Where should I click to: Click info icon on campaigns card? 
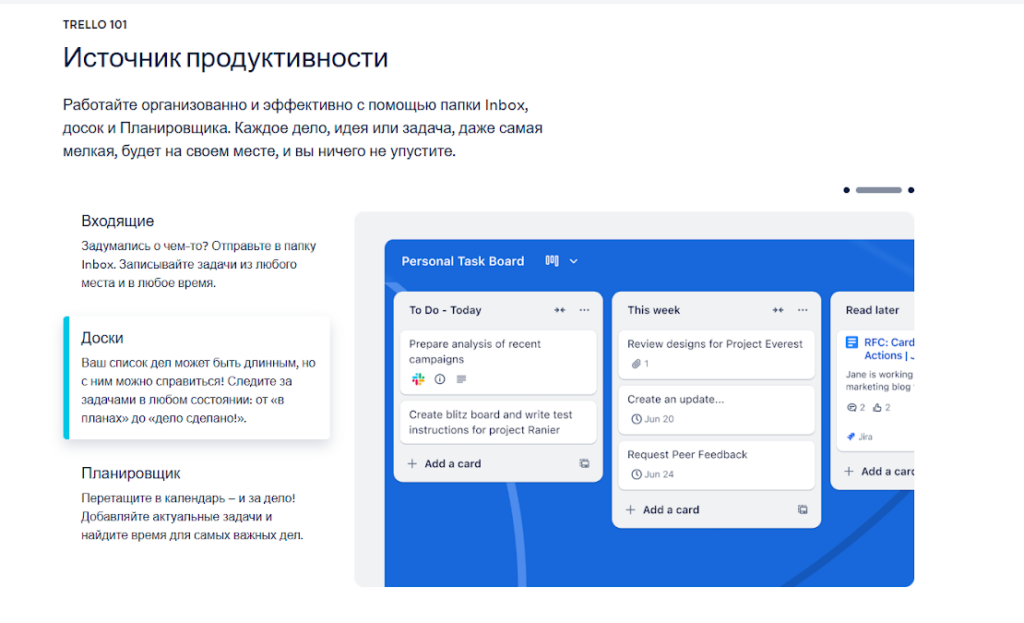tap(440, 379)
